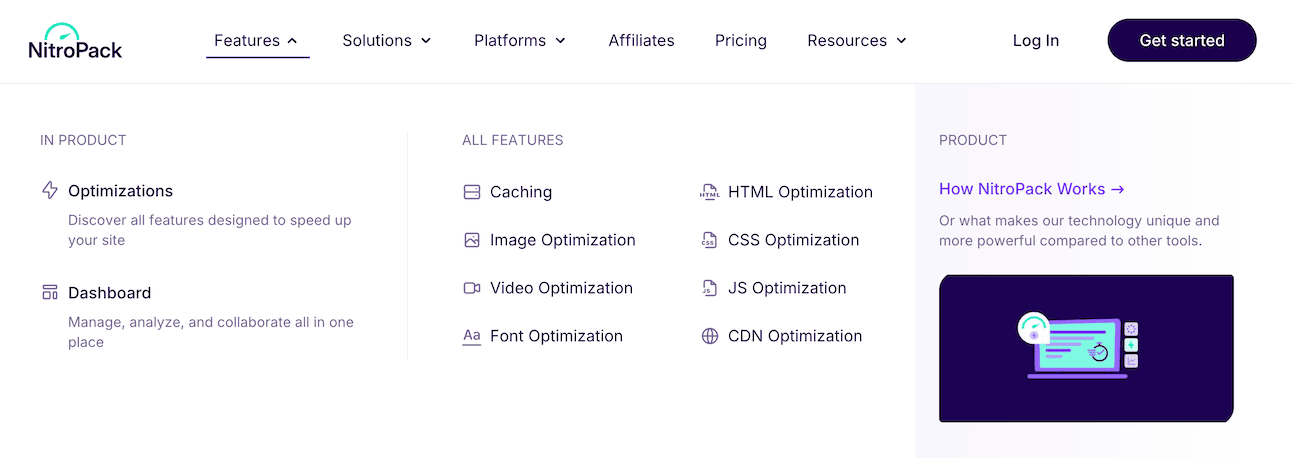Open the Font Optimization link
Viewport: 1294px width, 458px height.
coord(556,336)
